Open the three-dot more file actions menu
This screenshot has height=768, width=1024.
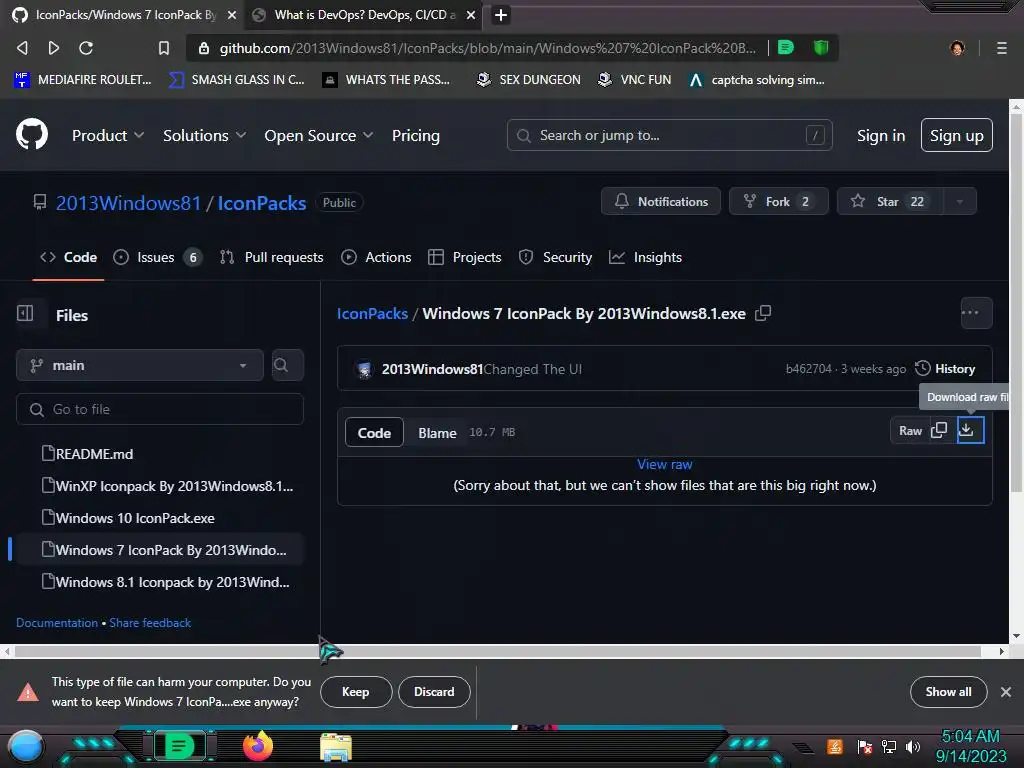(x=976, y=313)
